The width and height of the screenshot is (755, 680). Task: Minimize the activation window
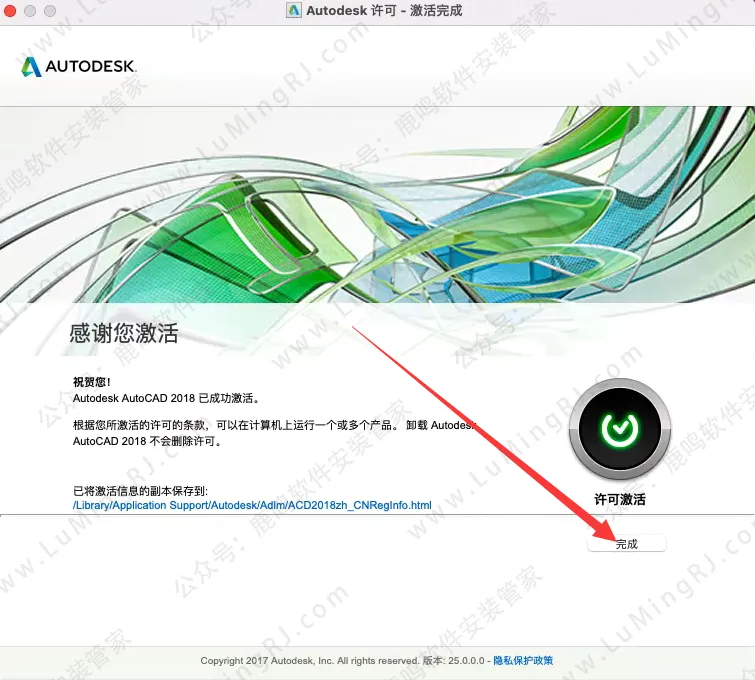(30, 11)
